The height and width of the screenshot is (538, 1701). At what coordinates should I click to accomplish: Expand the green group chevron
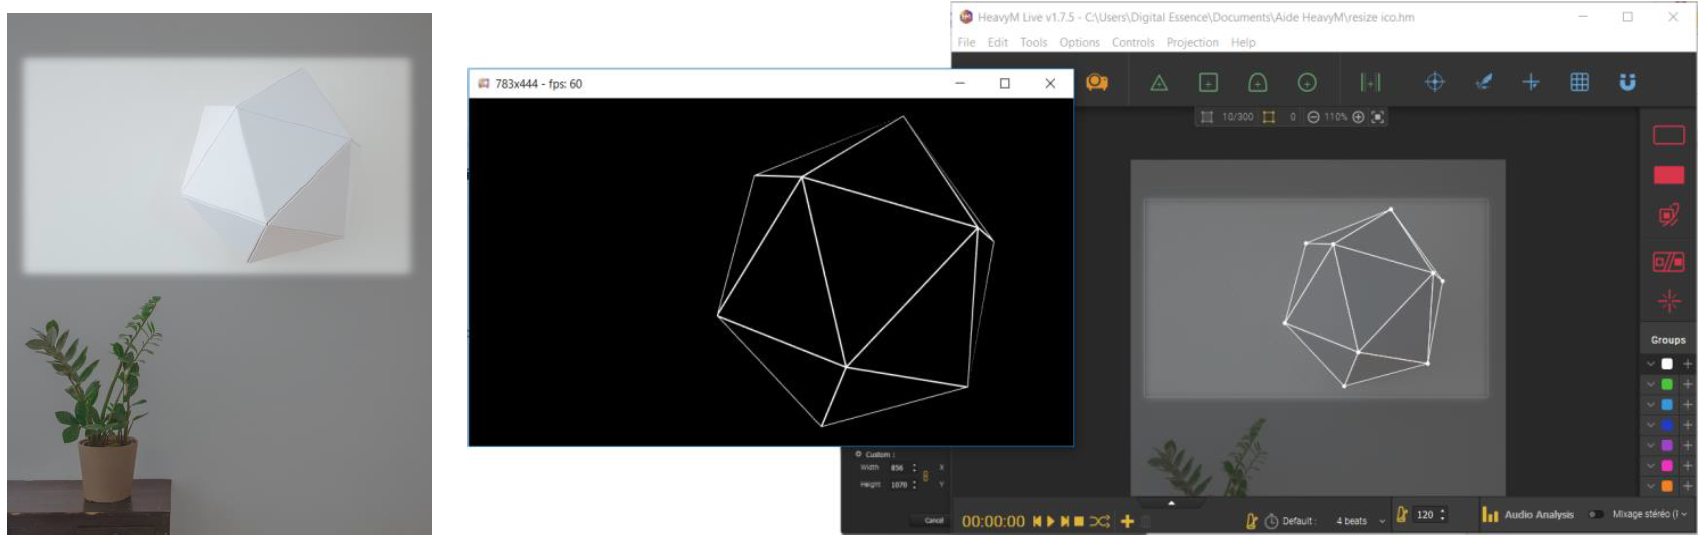click(x=1651, y=384)
